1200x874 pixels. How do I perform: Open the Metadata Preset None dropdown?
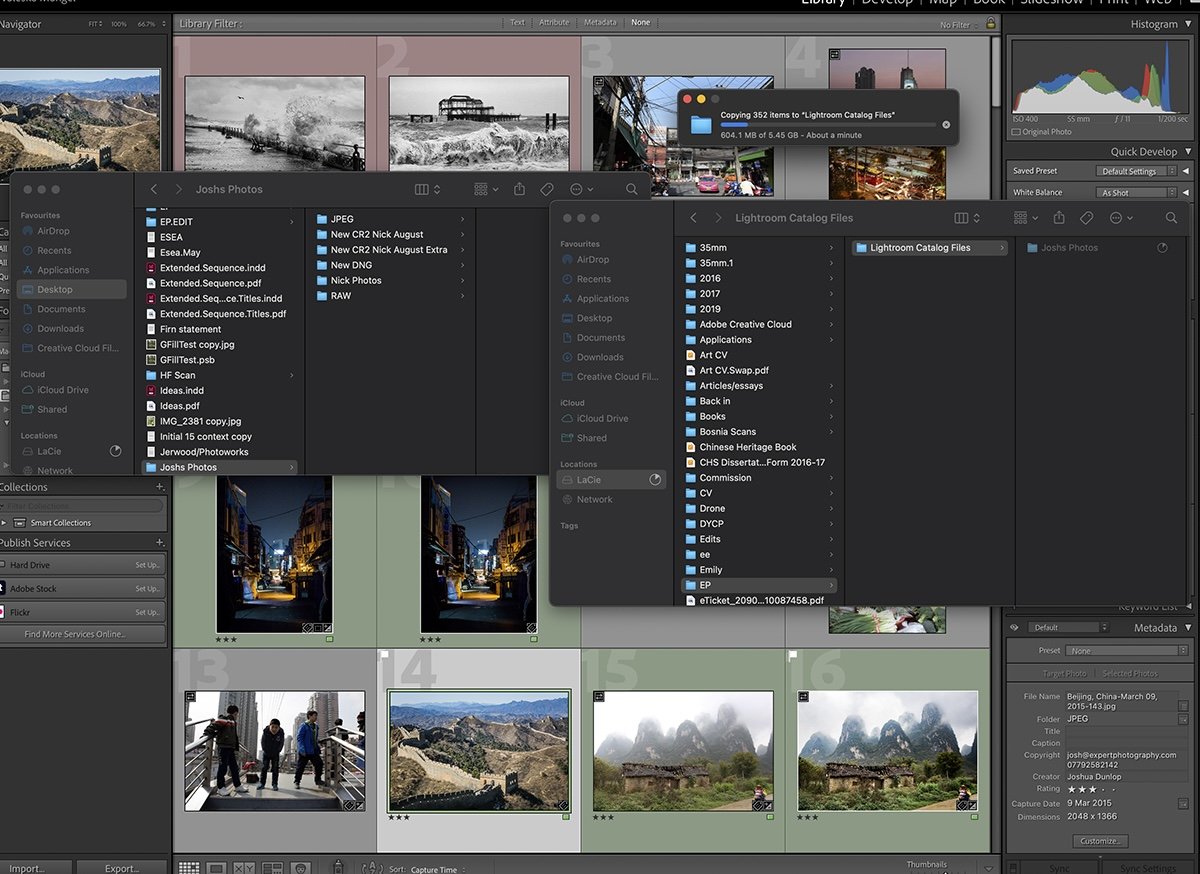[x=1128, y=648]
